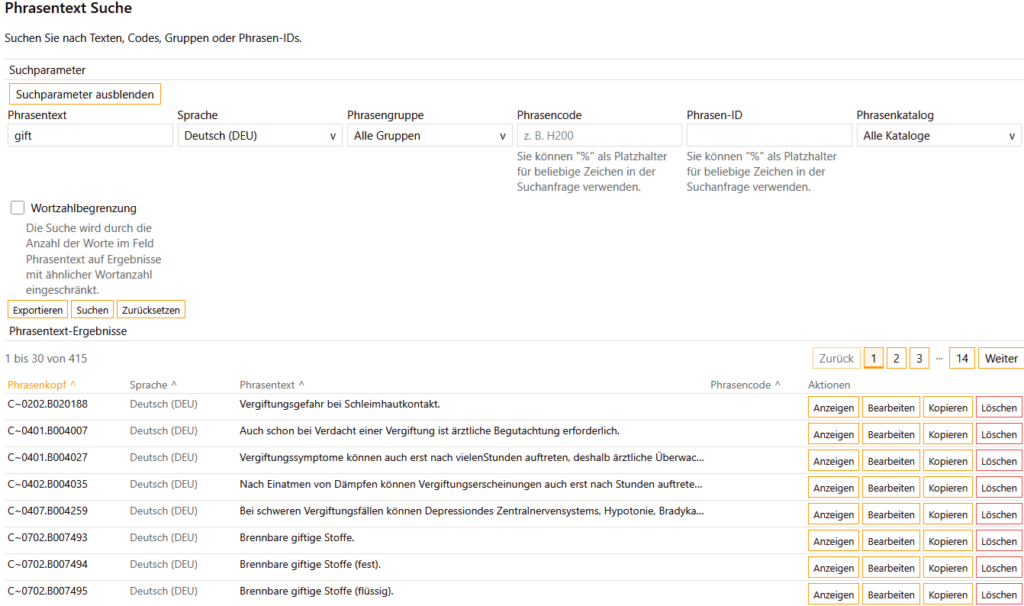Viewport: 1024px width, 606px height.
Task: Sort by Phrasenkopf column header
Action: click(42, 385)
